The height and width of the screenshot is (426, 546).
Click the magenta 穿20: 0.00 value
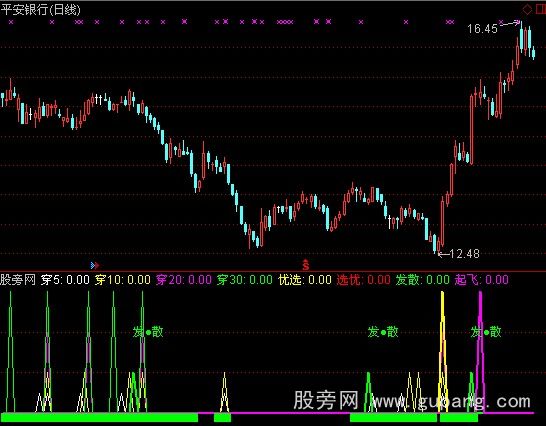click(184, 279)
